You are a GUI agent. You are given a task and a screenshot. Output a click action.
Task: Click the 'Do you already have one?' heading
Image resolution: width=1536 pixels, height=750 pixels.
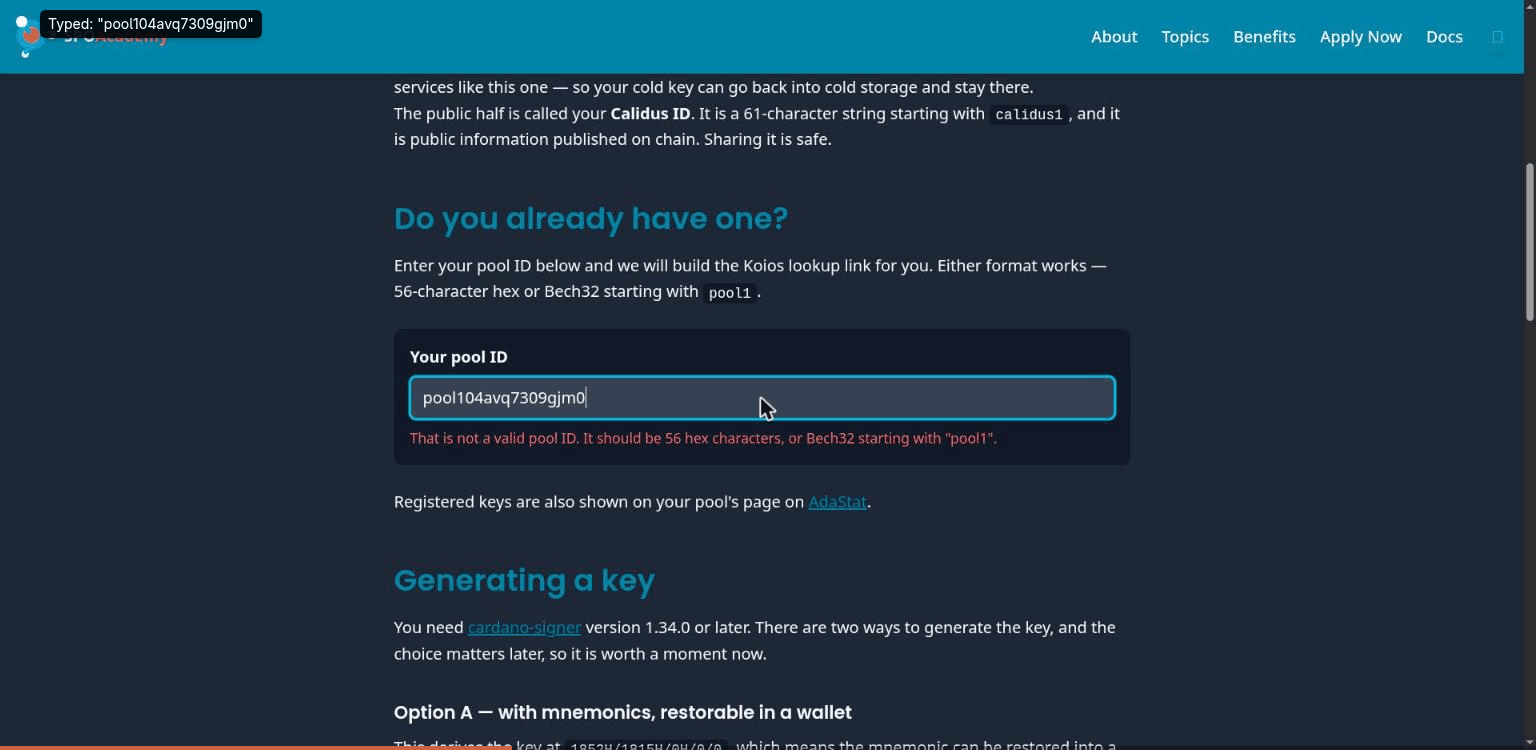click(x=590, y=218)
